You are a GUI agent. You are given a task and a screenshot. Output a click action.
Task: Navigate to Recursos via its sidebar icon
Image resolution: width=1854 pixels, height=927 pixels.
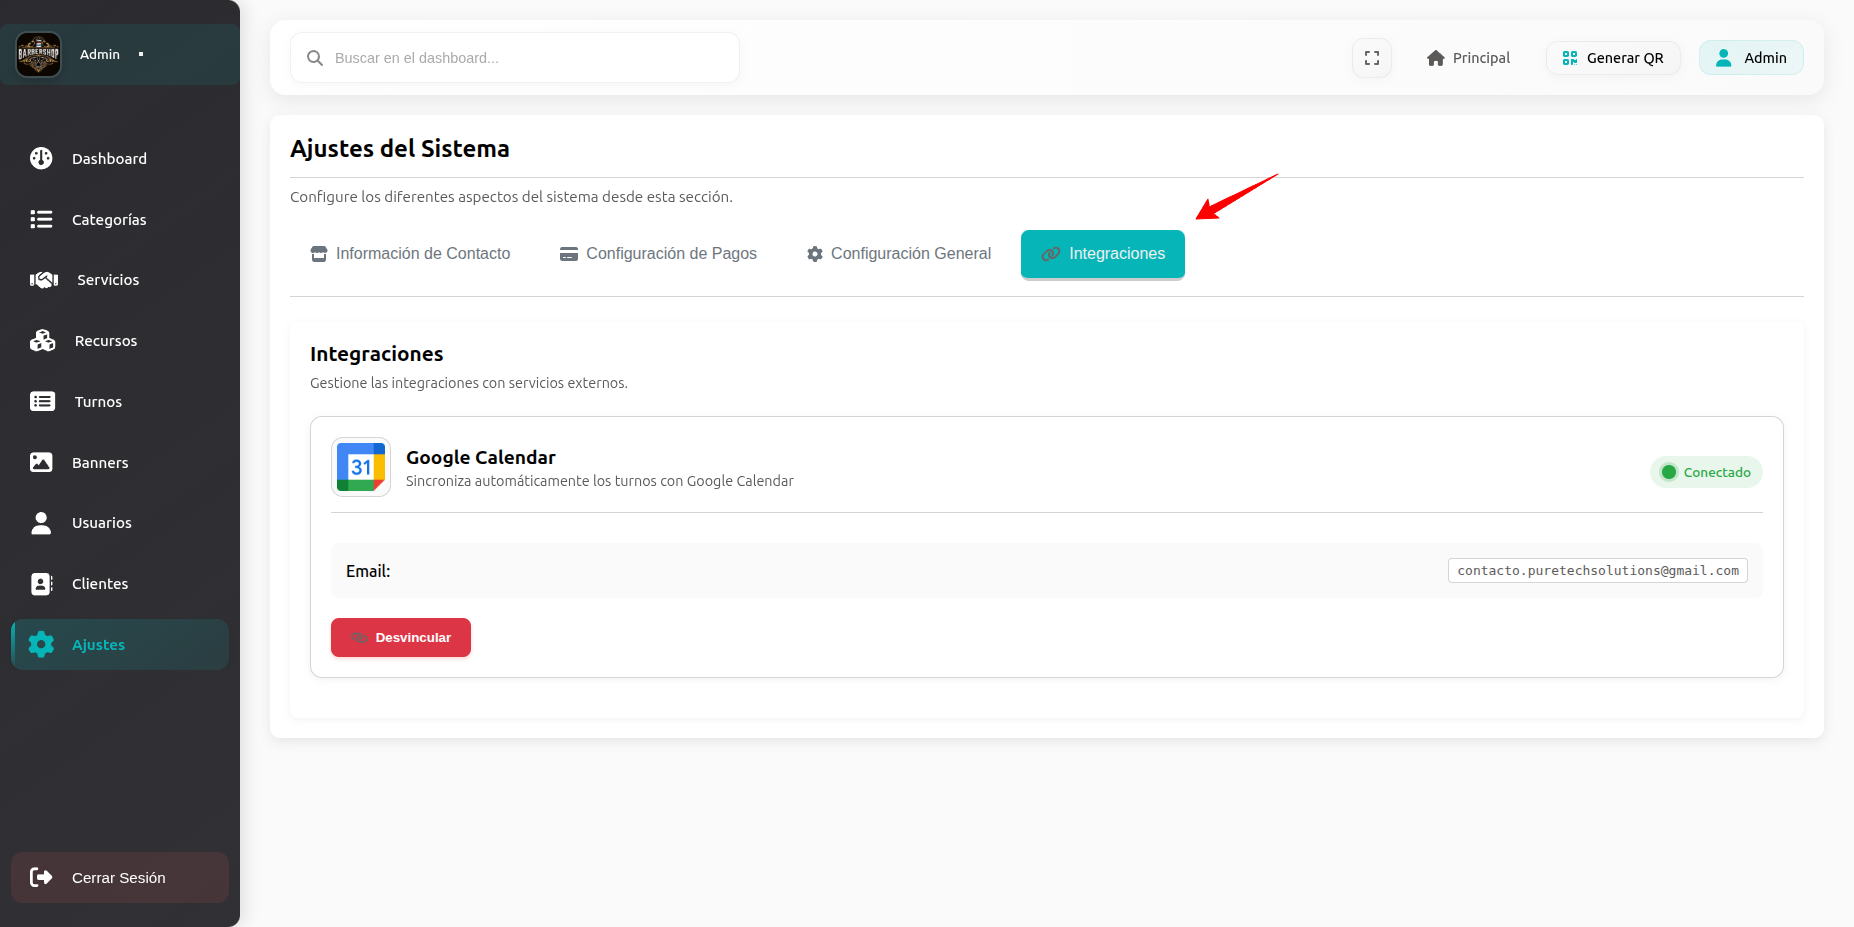pyautogui.click(x=41, y=340)
